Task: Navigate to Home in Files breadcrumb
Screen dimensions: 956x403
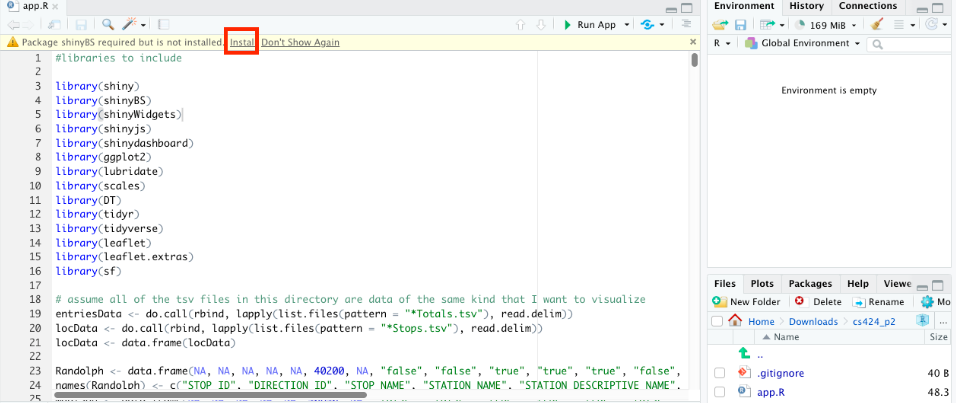Action: [x=761, y=321]
